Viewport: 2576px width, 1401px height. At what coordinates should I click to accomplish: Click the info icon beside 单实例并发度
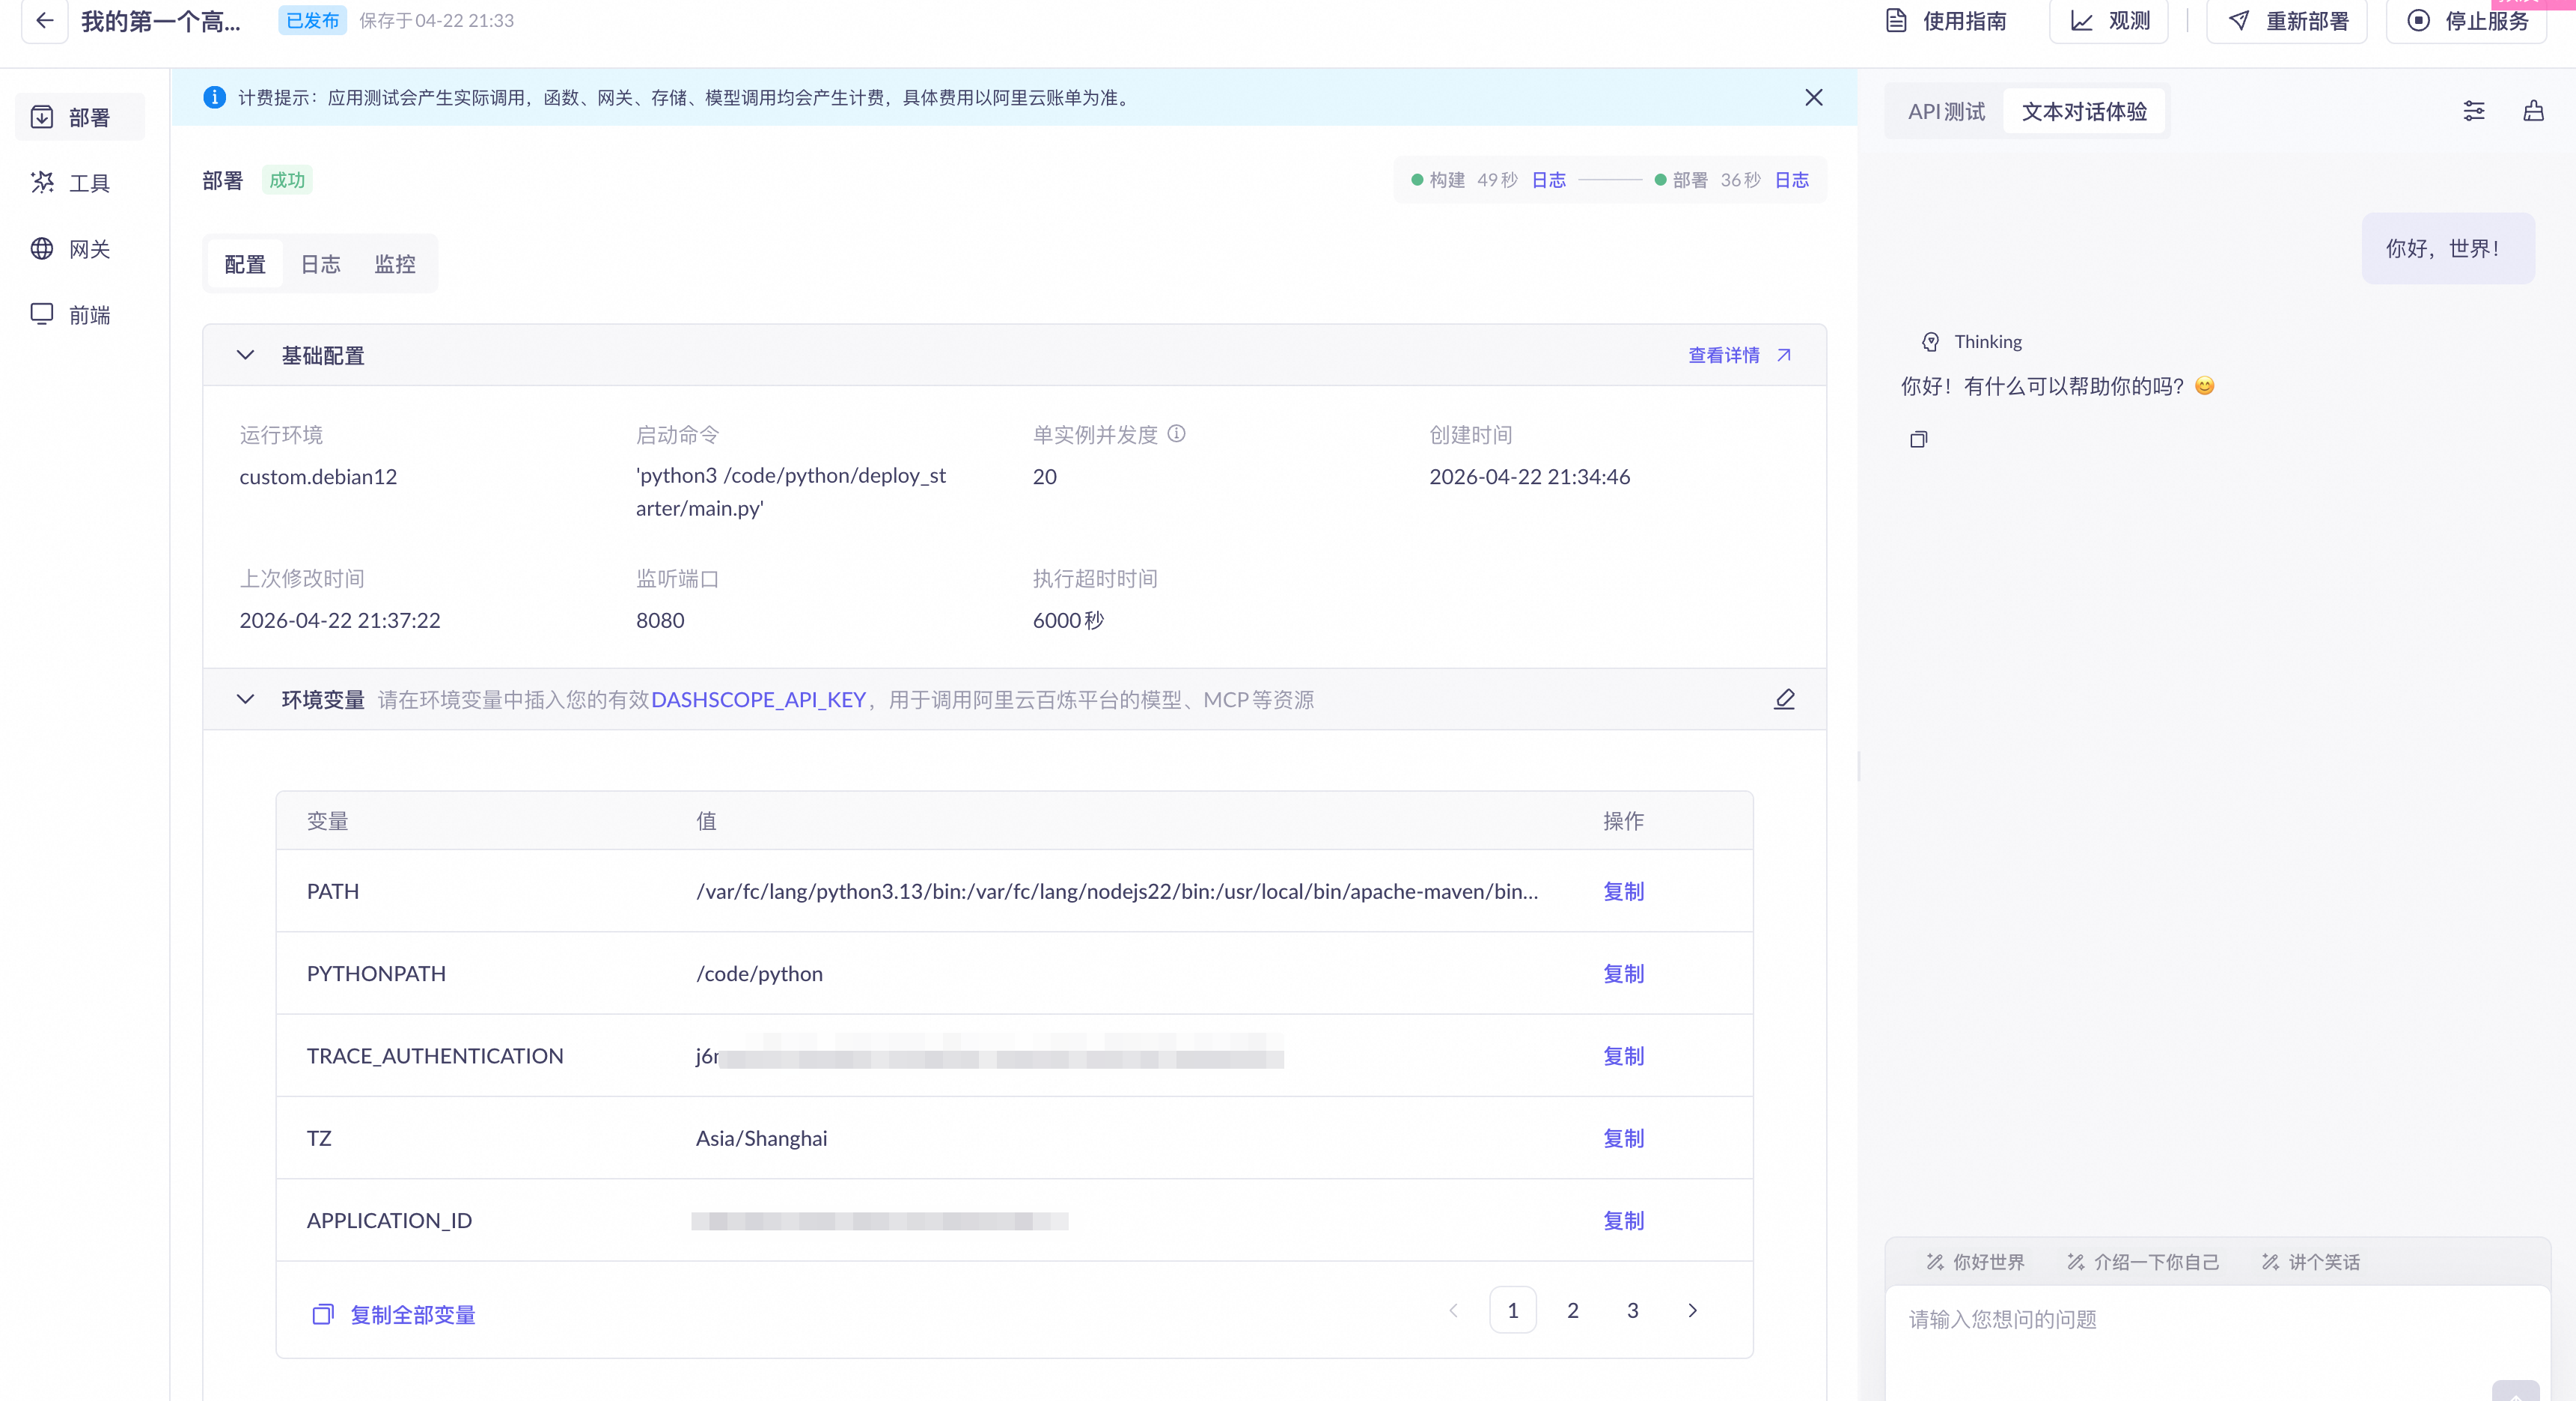pos(1177,434)
